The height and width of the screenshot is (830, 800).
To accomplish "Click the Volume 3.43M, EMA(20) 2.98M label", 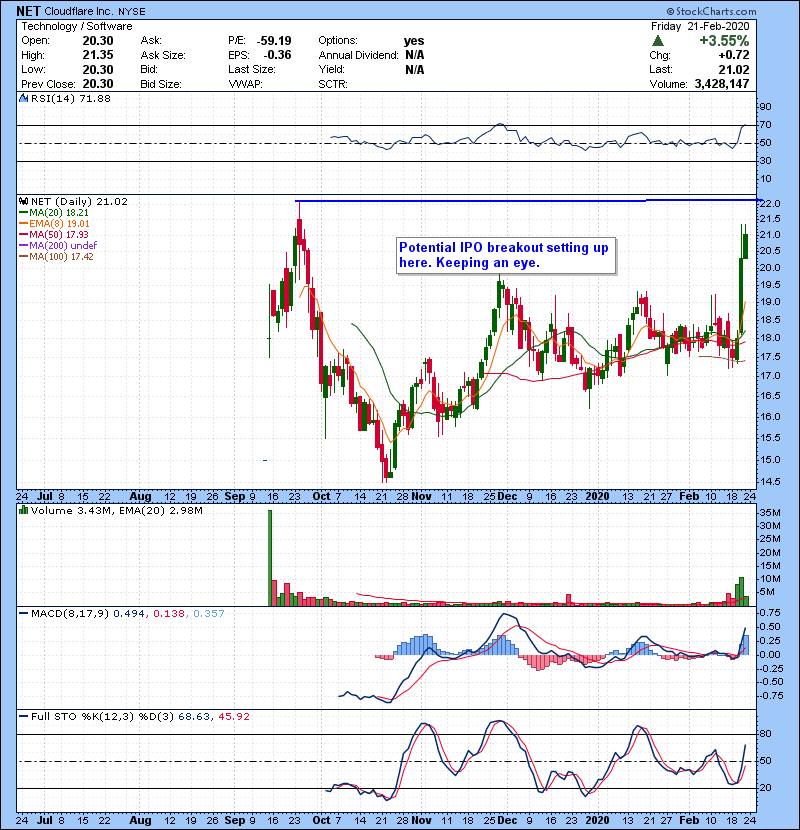I will coord(117,511).
